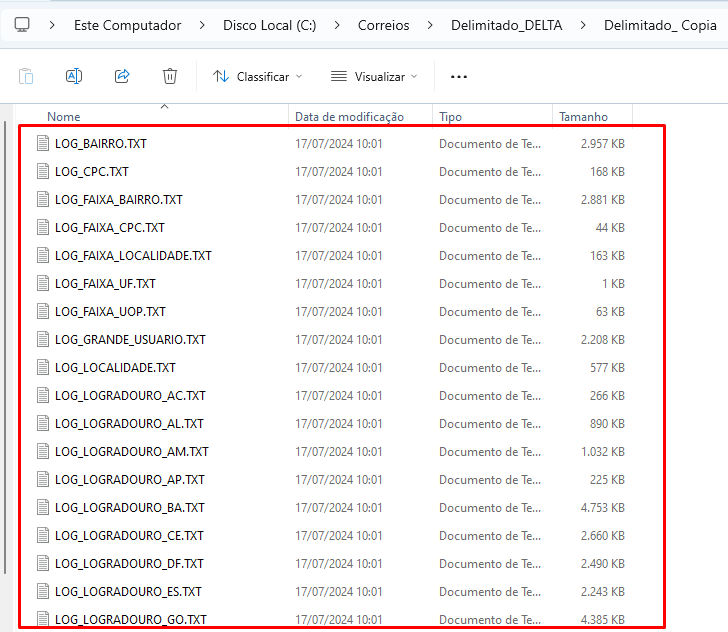Select the file name LOG_LOGRADOURO_AL.TXT
Image resolution: width=728 pixels, height=632 pixels.
click(x=129, y=424)
